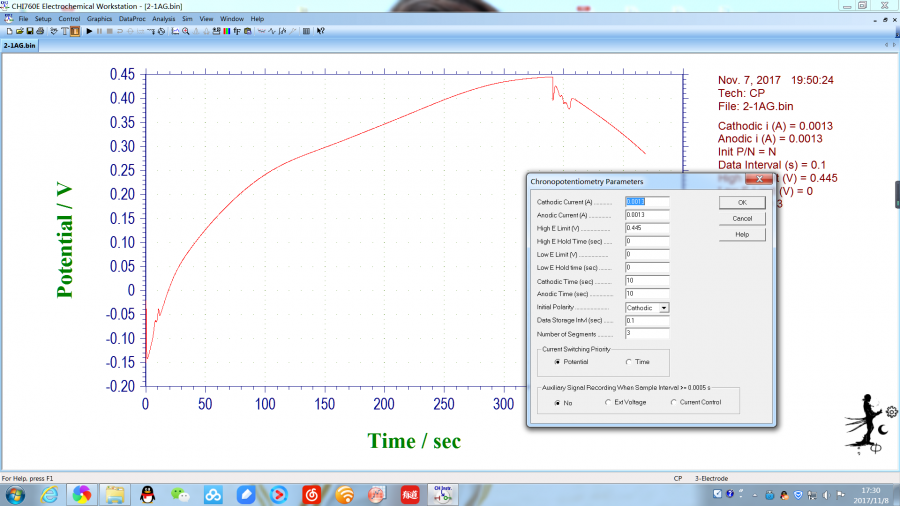Click the Derivative waveform toolbar icon
The image size is (900, 506).
[271, 31]
